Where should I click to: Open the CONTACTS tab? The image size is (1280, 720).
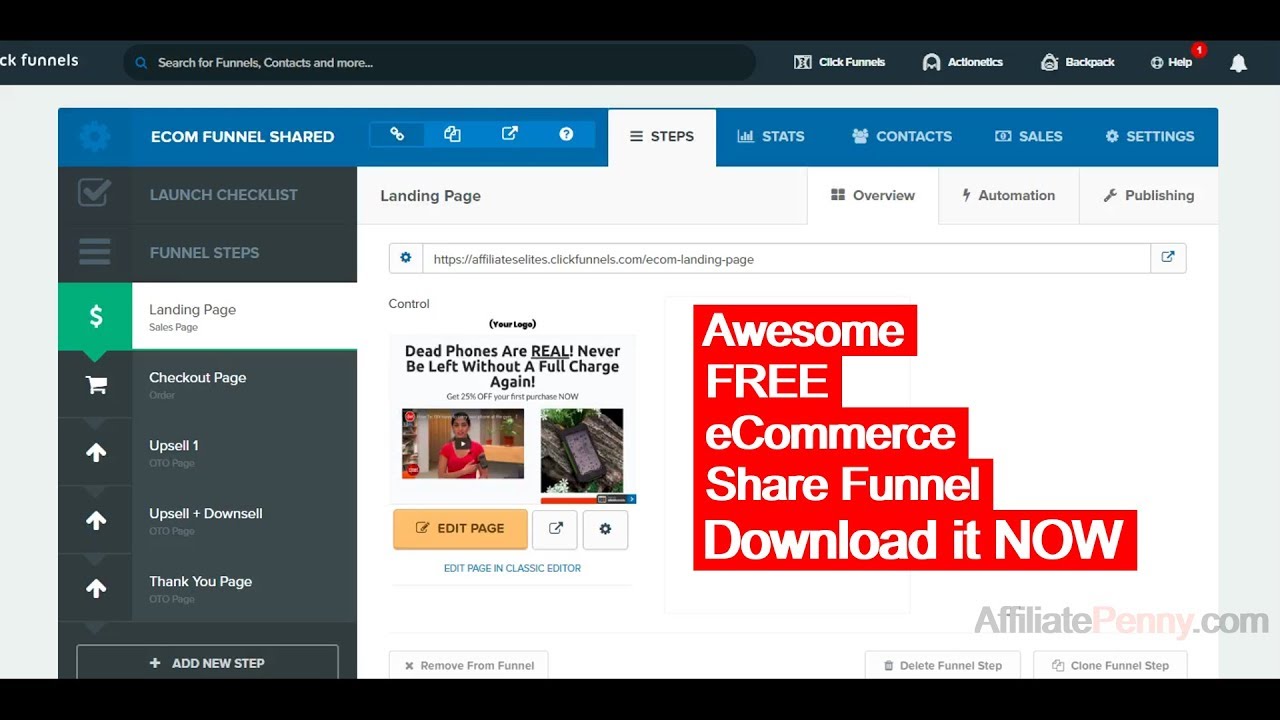tap(902, 136)
